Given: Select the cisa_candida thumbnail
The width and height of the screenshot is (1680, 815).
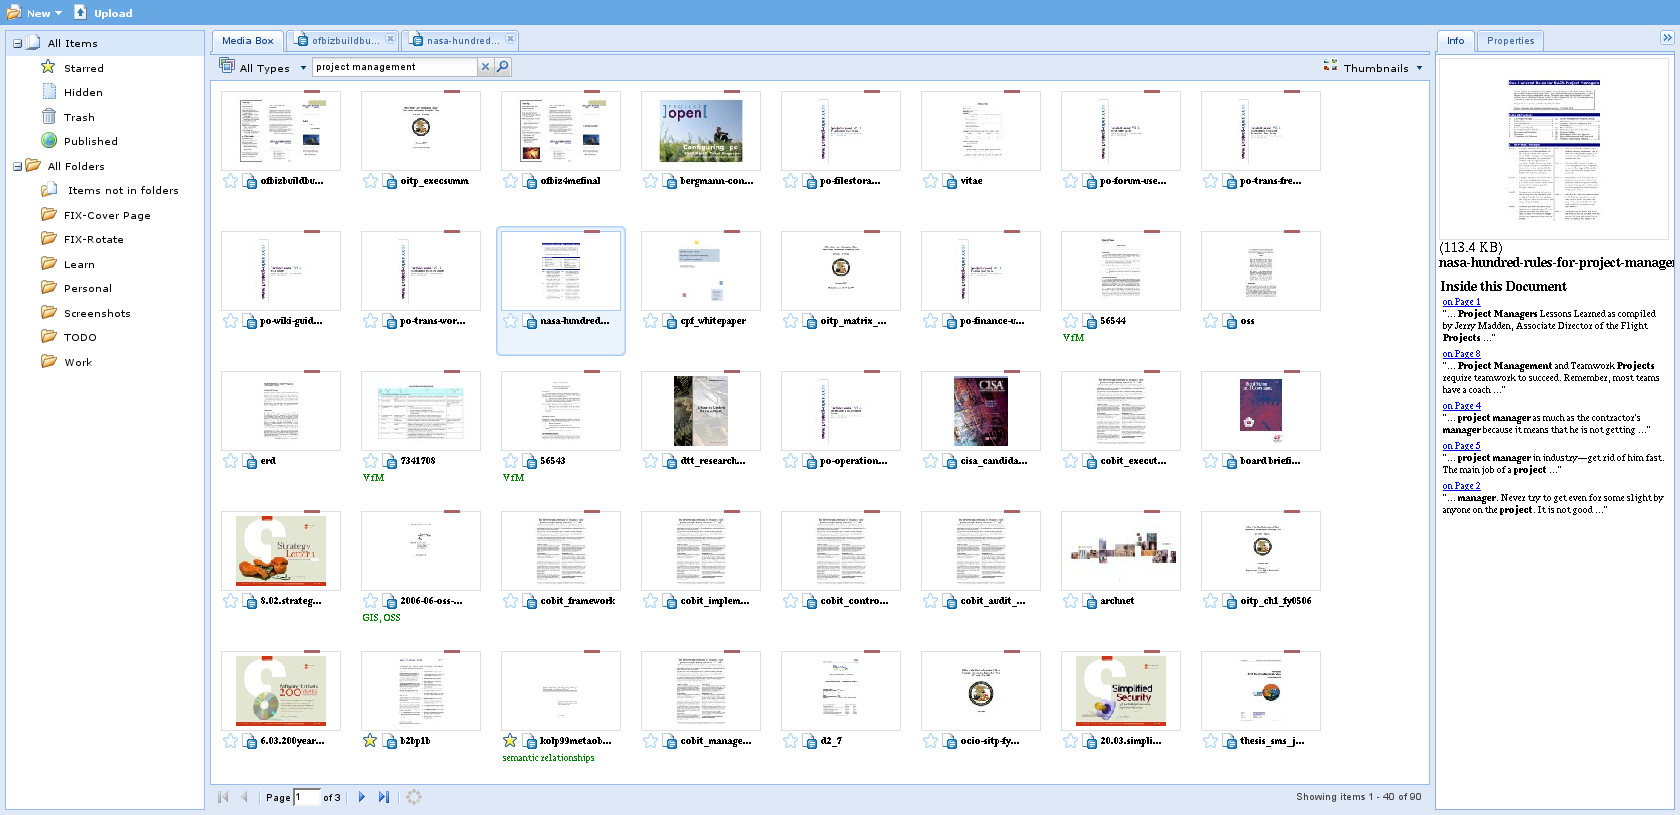Looking at the screenshot, I should pos(980,411).
